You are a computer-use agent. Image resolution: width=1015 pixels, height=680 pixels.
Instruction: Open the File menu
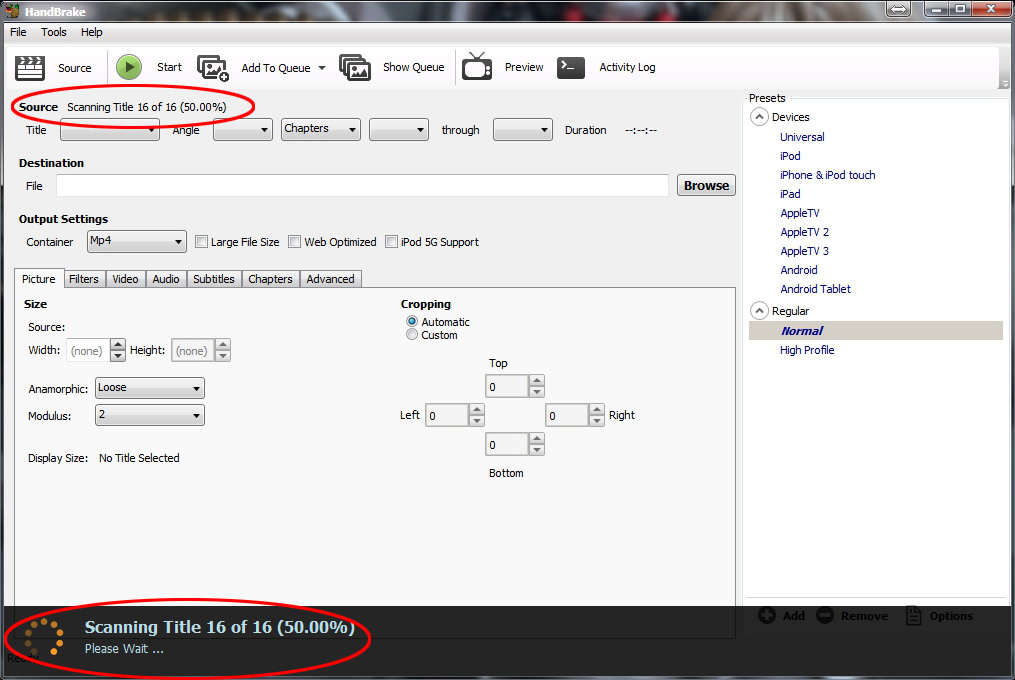pos(18,32)
